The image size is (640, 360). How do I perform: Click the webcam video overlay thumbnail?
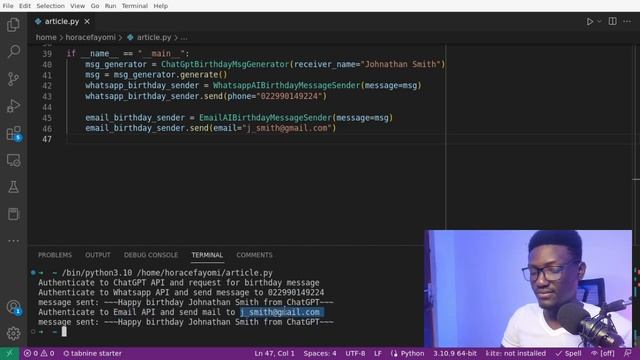[528, 289]
